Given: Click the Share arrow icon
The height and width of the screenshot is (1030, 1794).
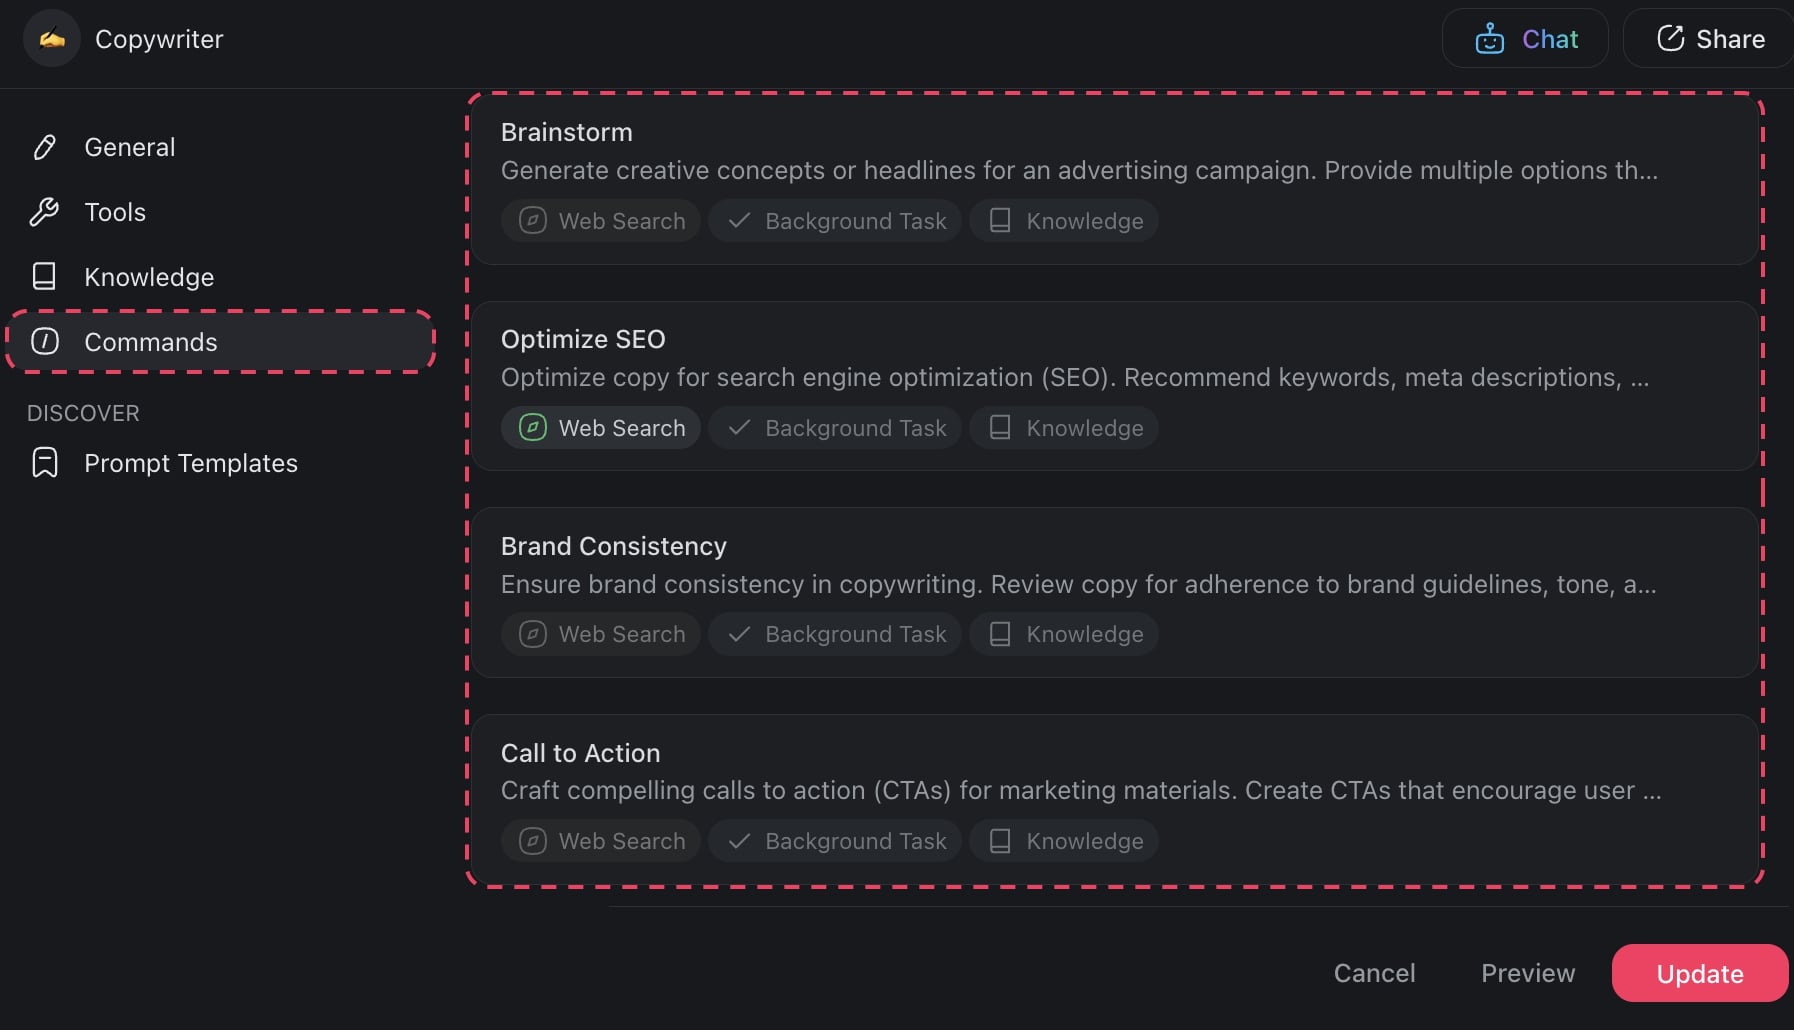Looking at the screenshot, I should click(x=1670, y=39).
